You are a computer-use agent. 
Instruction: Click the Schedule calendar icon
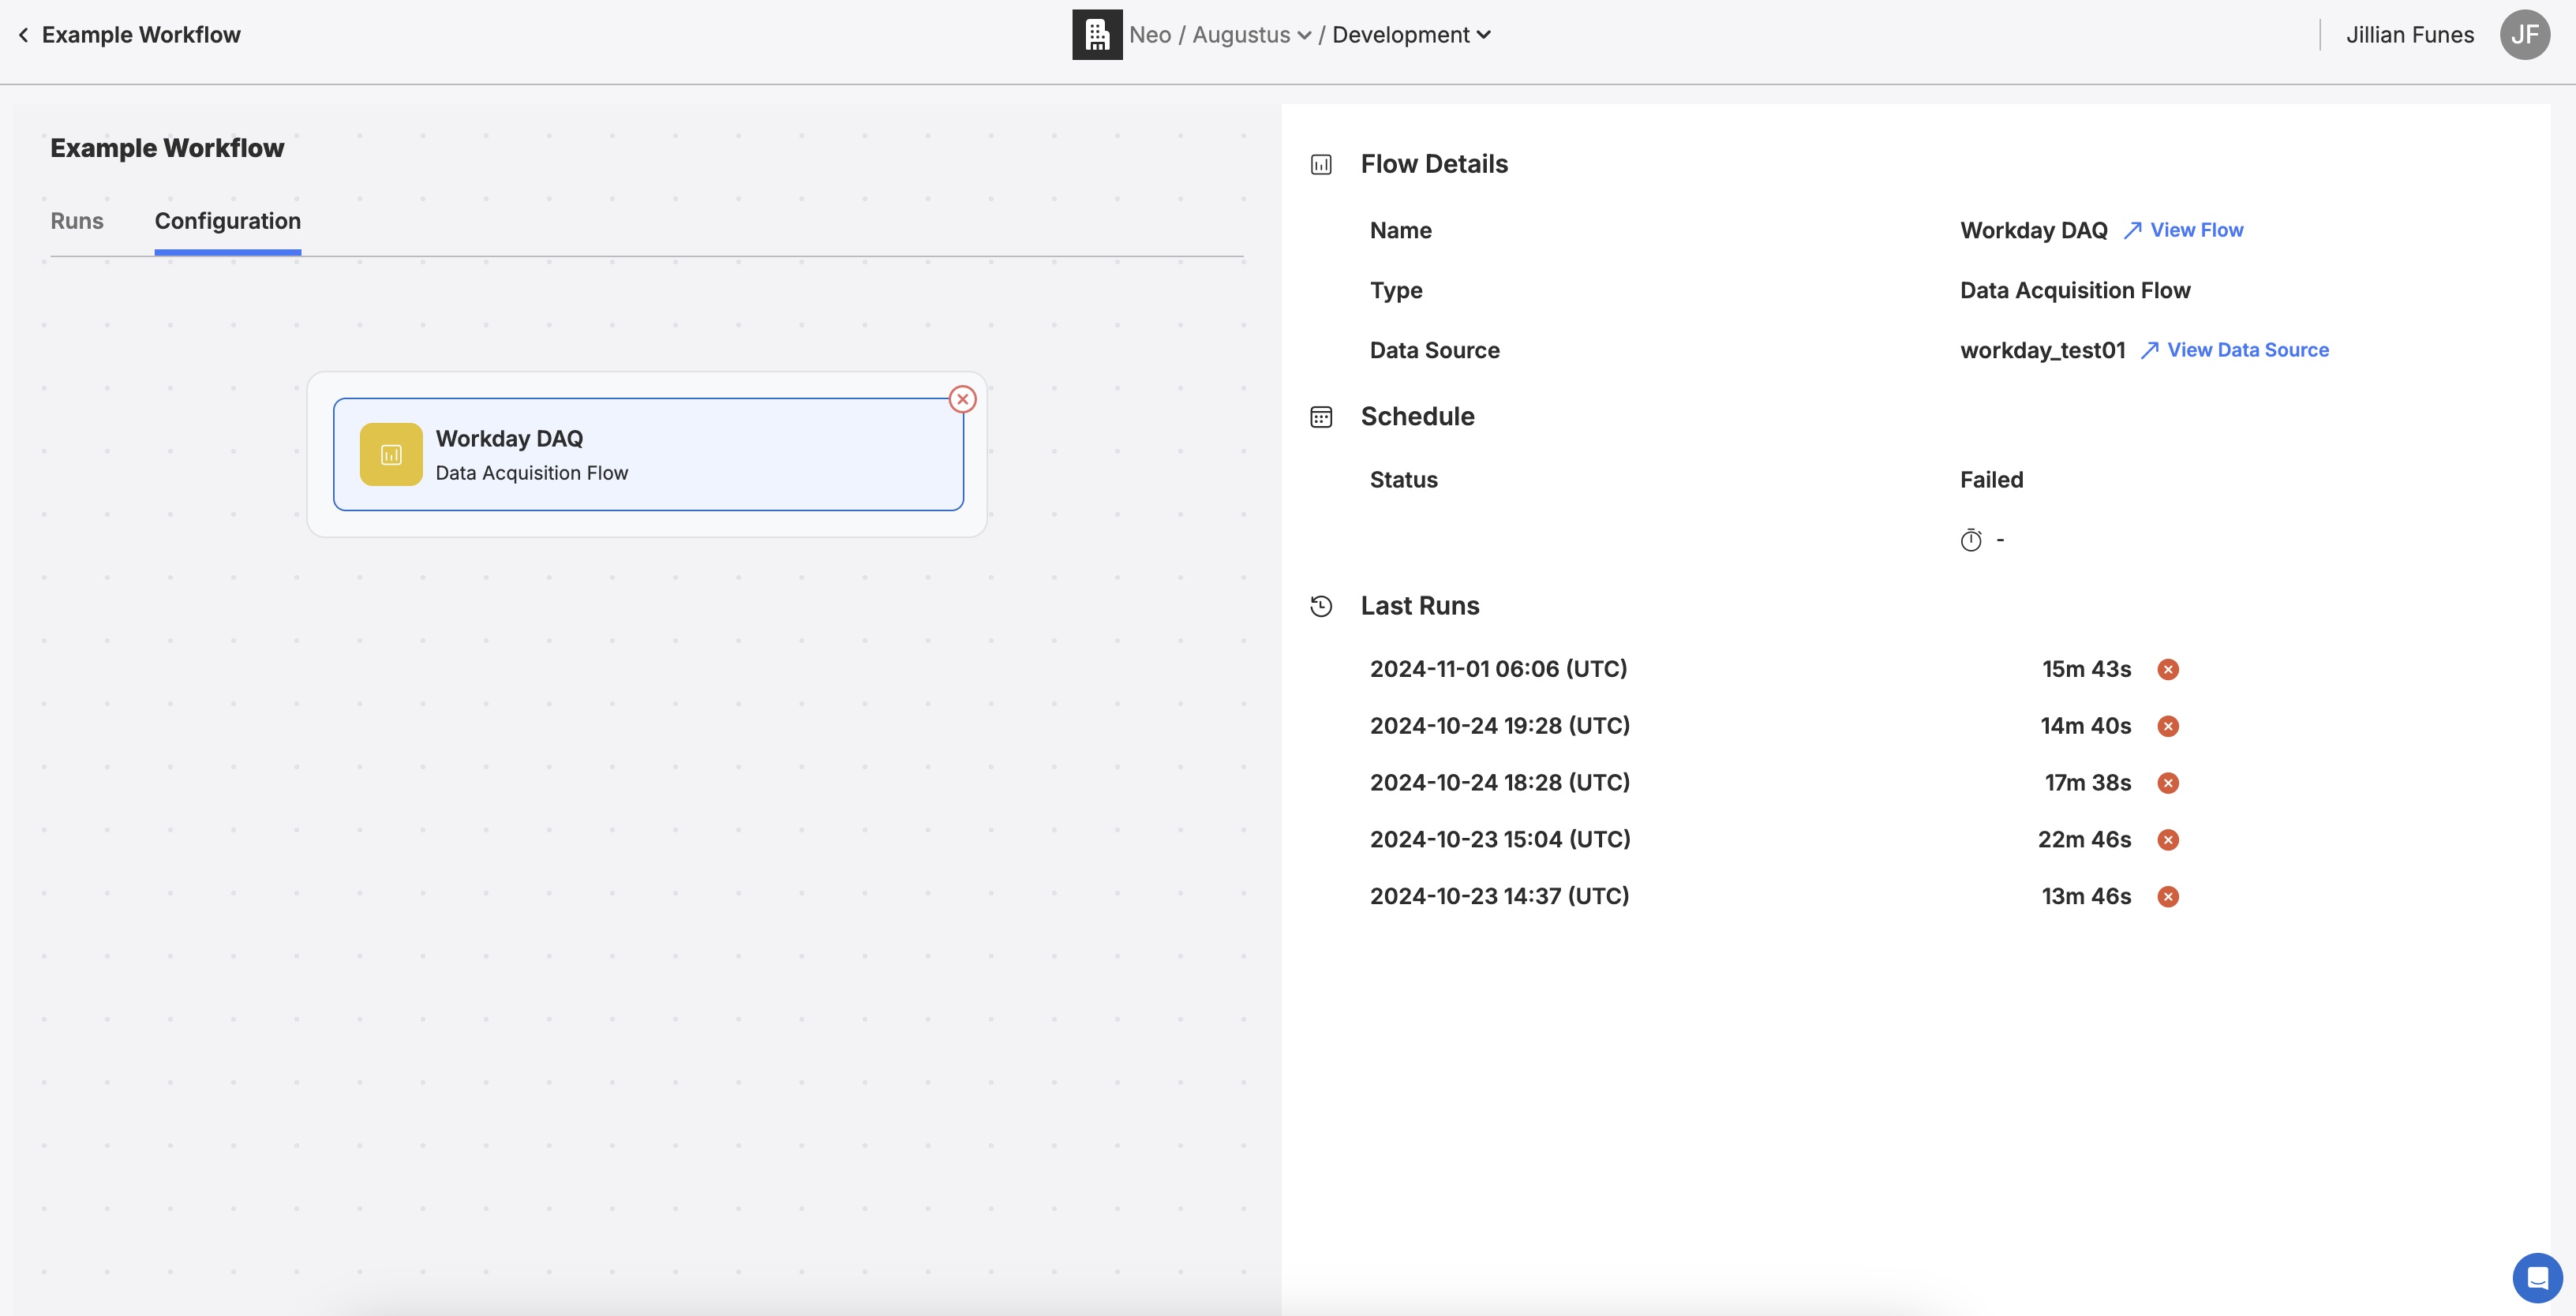pyautogui.click(x=1321, y=417)
